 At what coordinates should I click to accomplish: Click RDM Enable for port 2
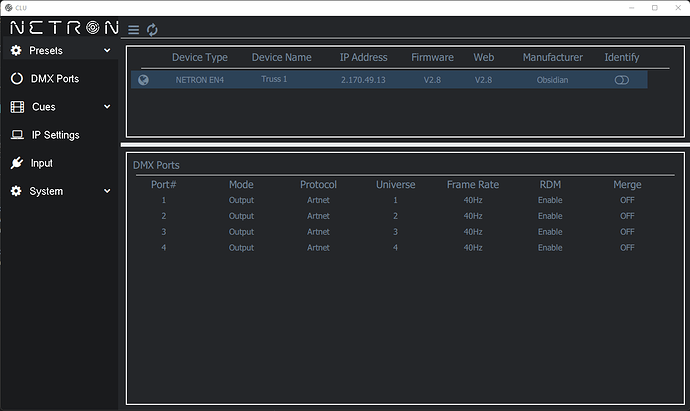(x=550, y=216)
